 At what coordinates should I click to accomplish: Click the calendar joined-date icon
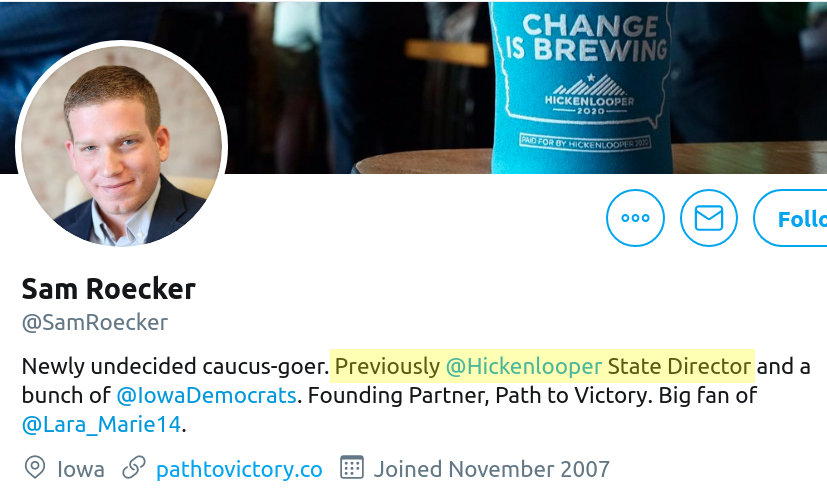352,467
